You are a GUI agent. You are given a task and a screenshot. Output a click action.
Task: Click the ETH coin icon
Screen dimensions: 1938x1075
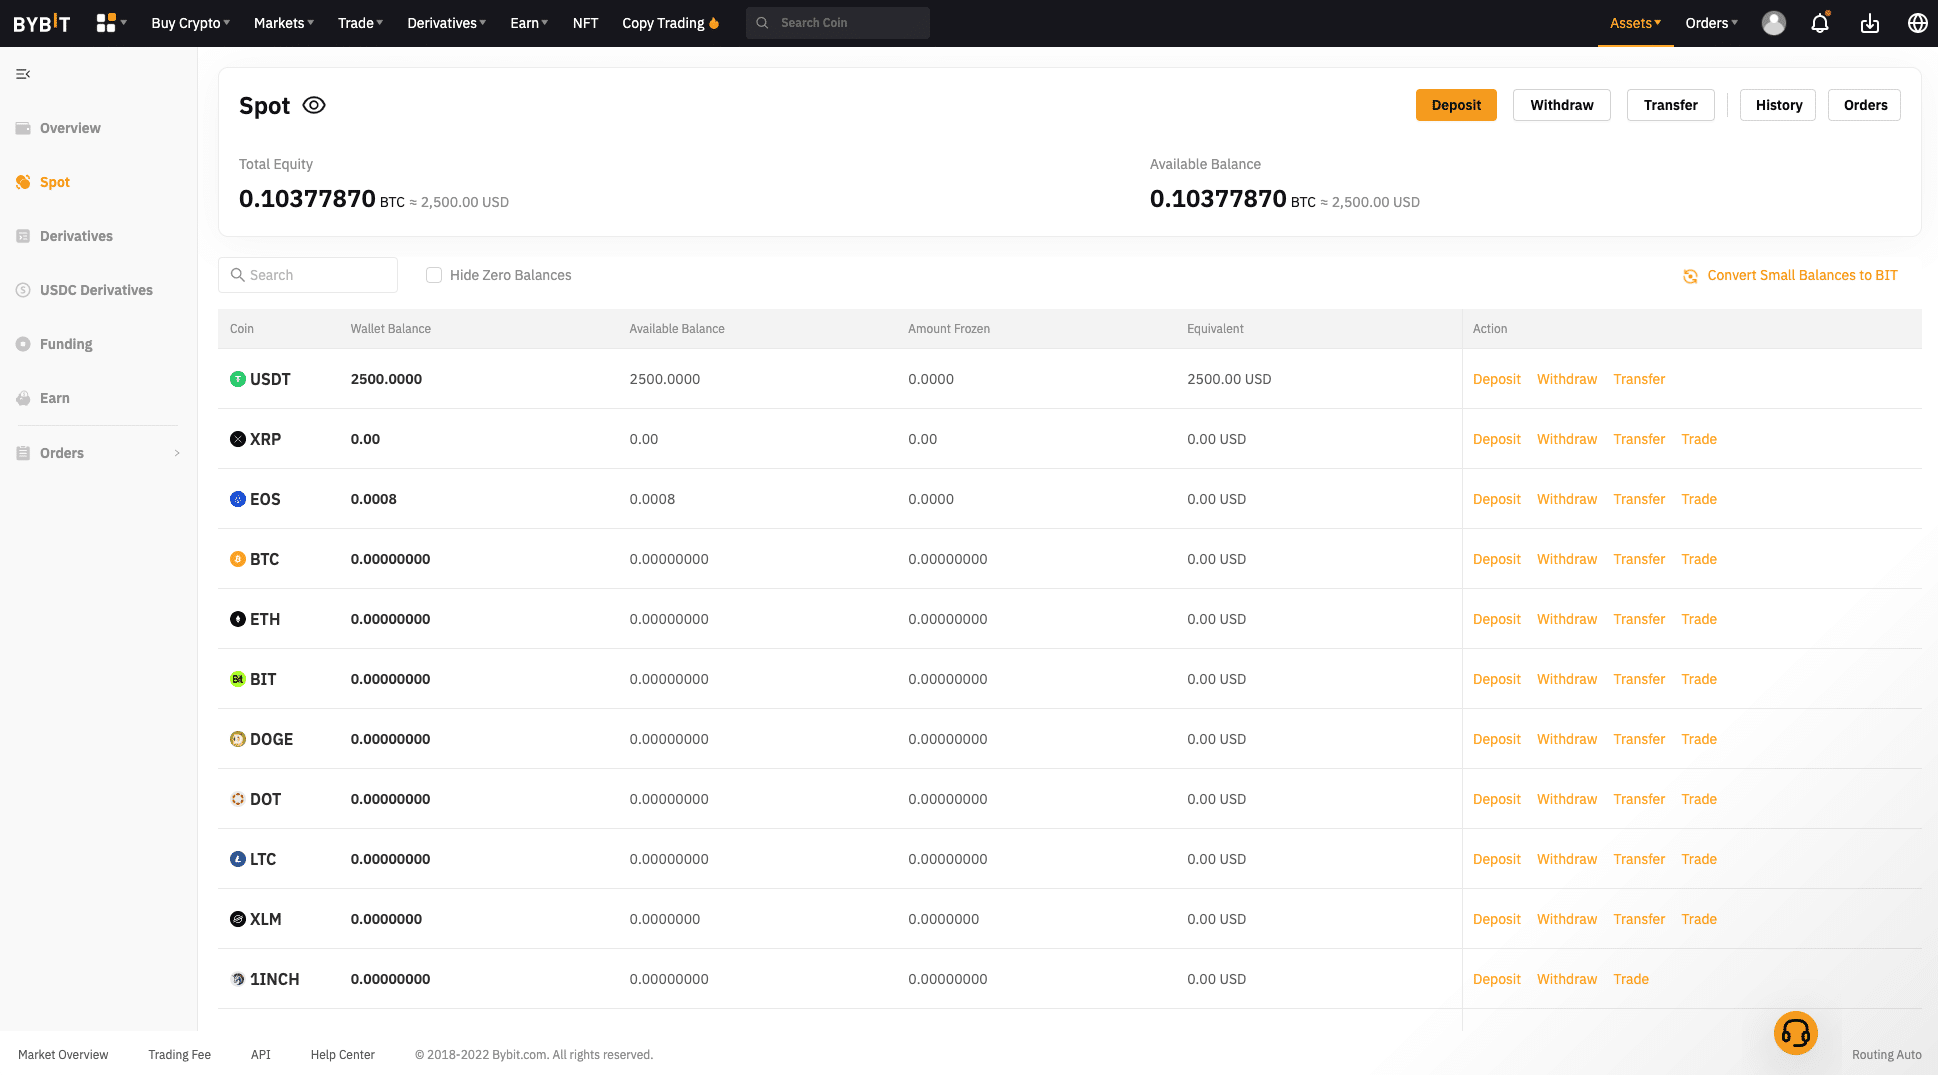238,619
